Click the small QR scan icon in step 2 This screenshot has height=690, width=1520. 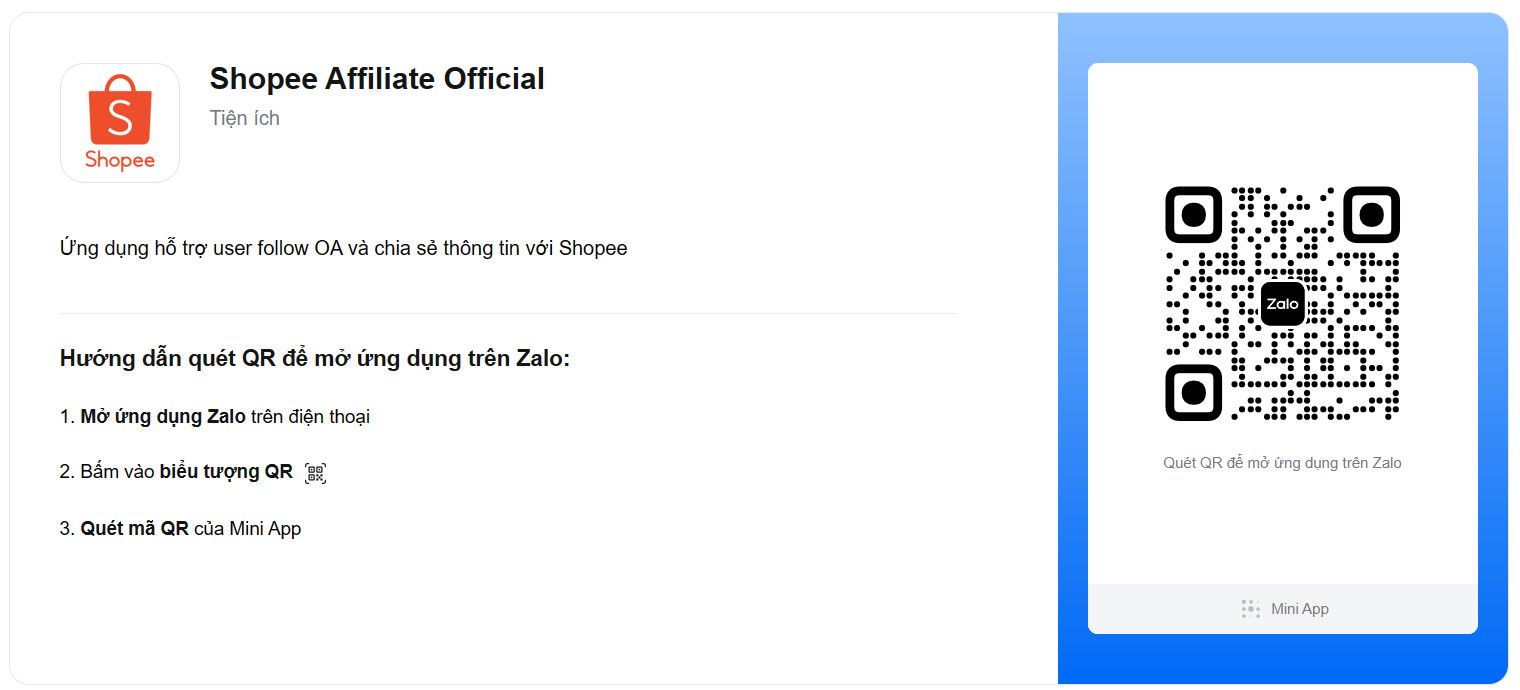[x=316, y=473]
